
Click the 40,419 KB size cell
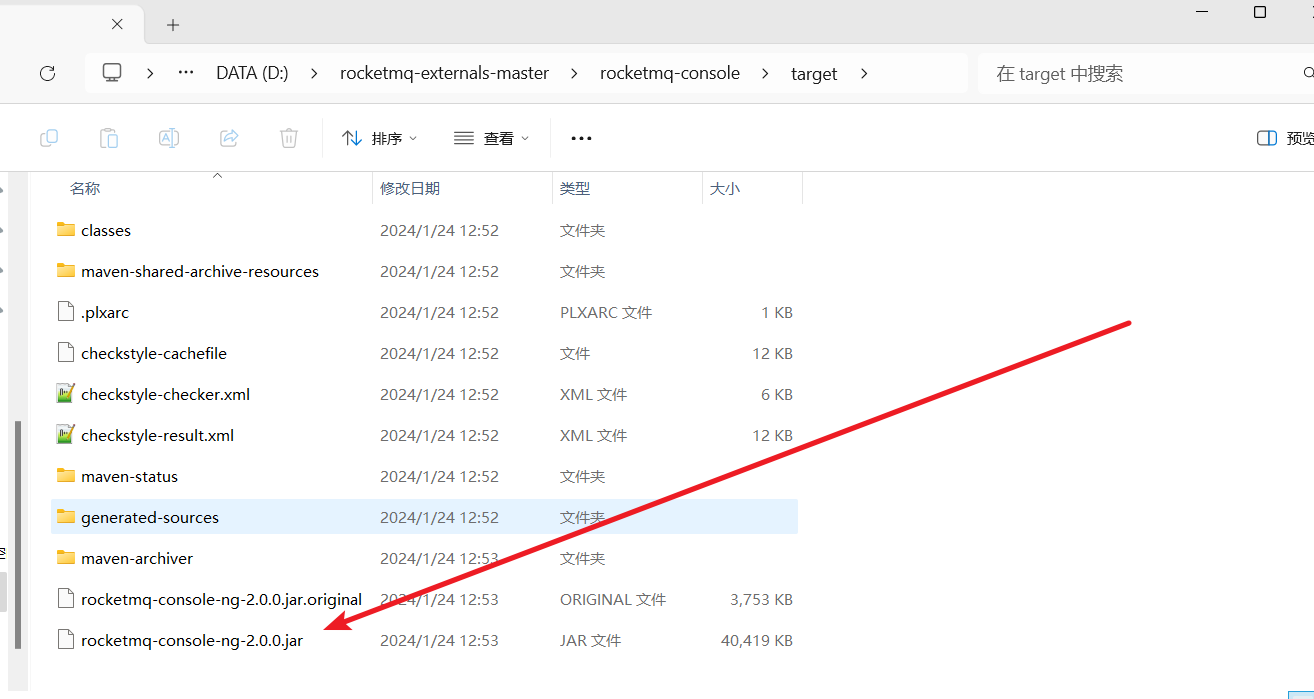point(756,640)
